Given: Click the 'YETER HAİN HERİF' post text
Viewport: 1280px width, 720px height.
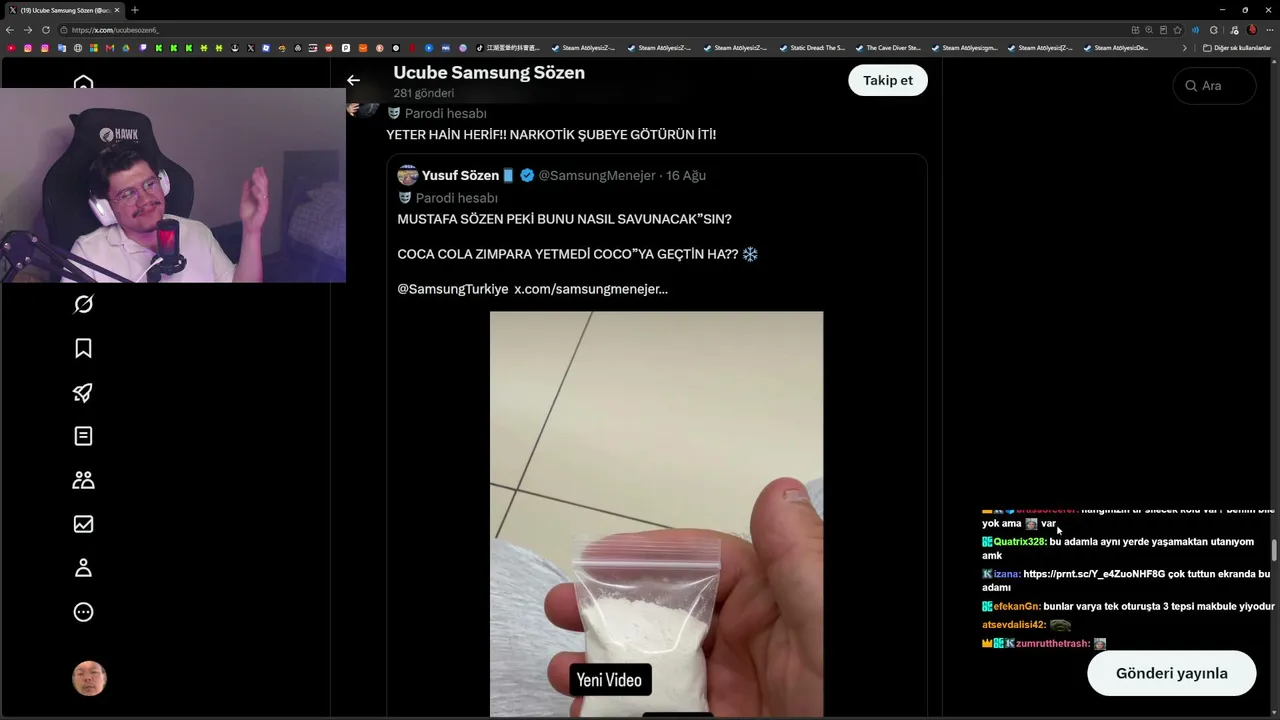Looking at the screenshot, I should pyautogui.click(x=551, y=134).
